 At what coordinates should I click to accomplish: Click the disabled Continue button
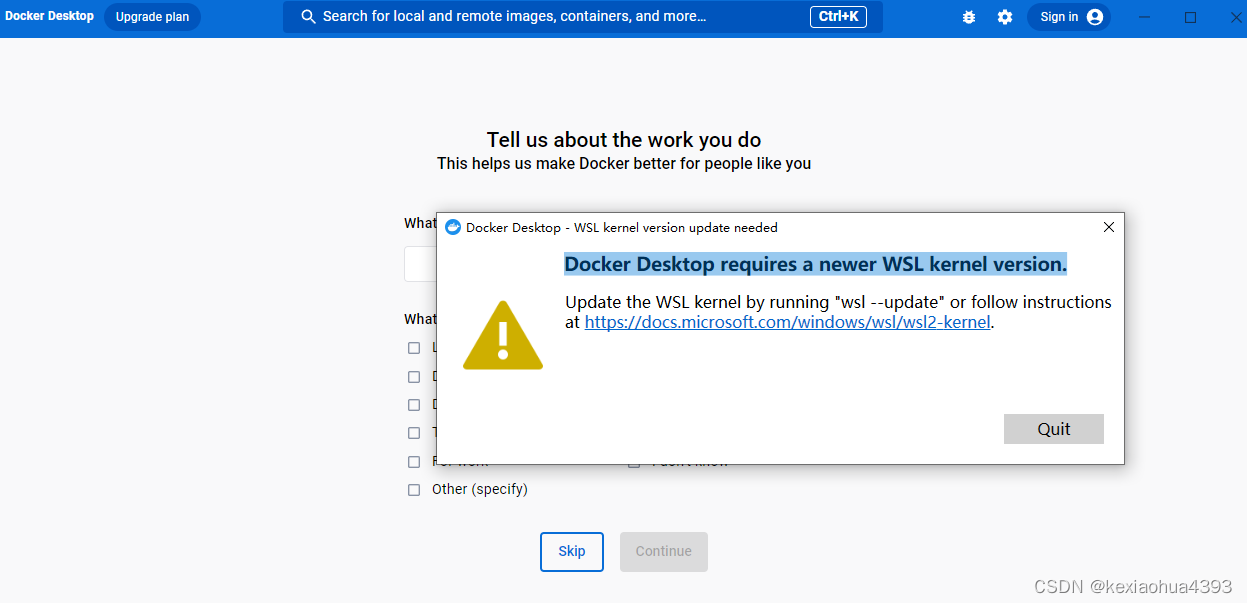click(x=663, y=551)
